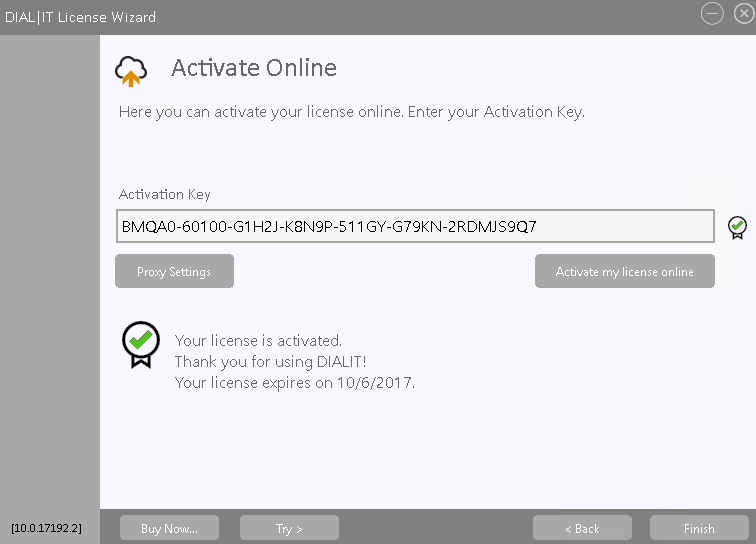The image size is (756, 544).
Task: Click the version number [10.0.17192.2]
Action: [x=46, y=528]
